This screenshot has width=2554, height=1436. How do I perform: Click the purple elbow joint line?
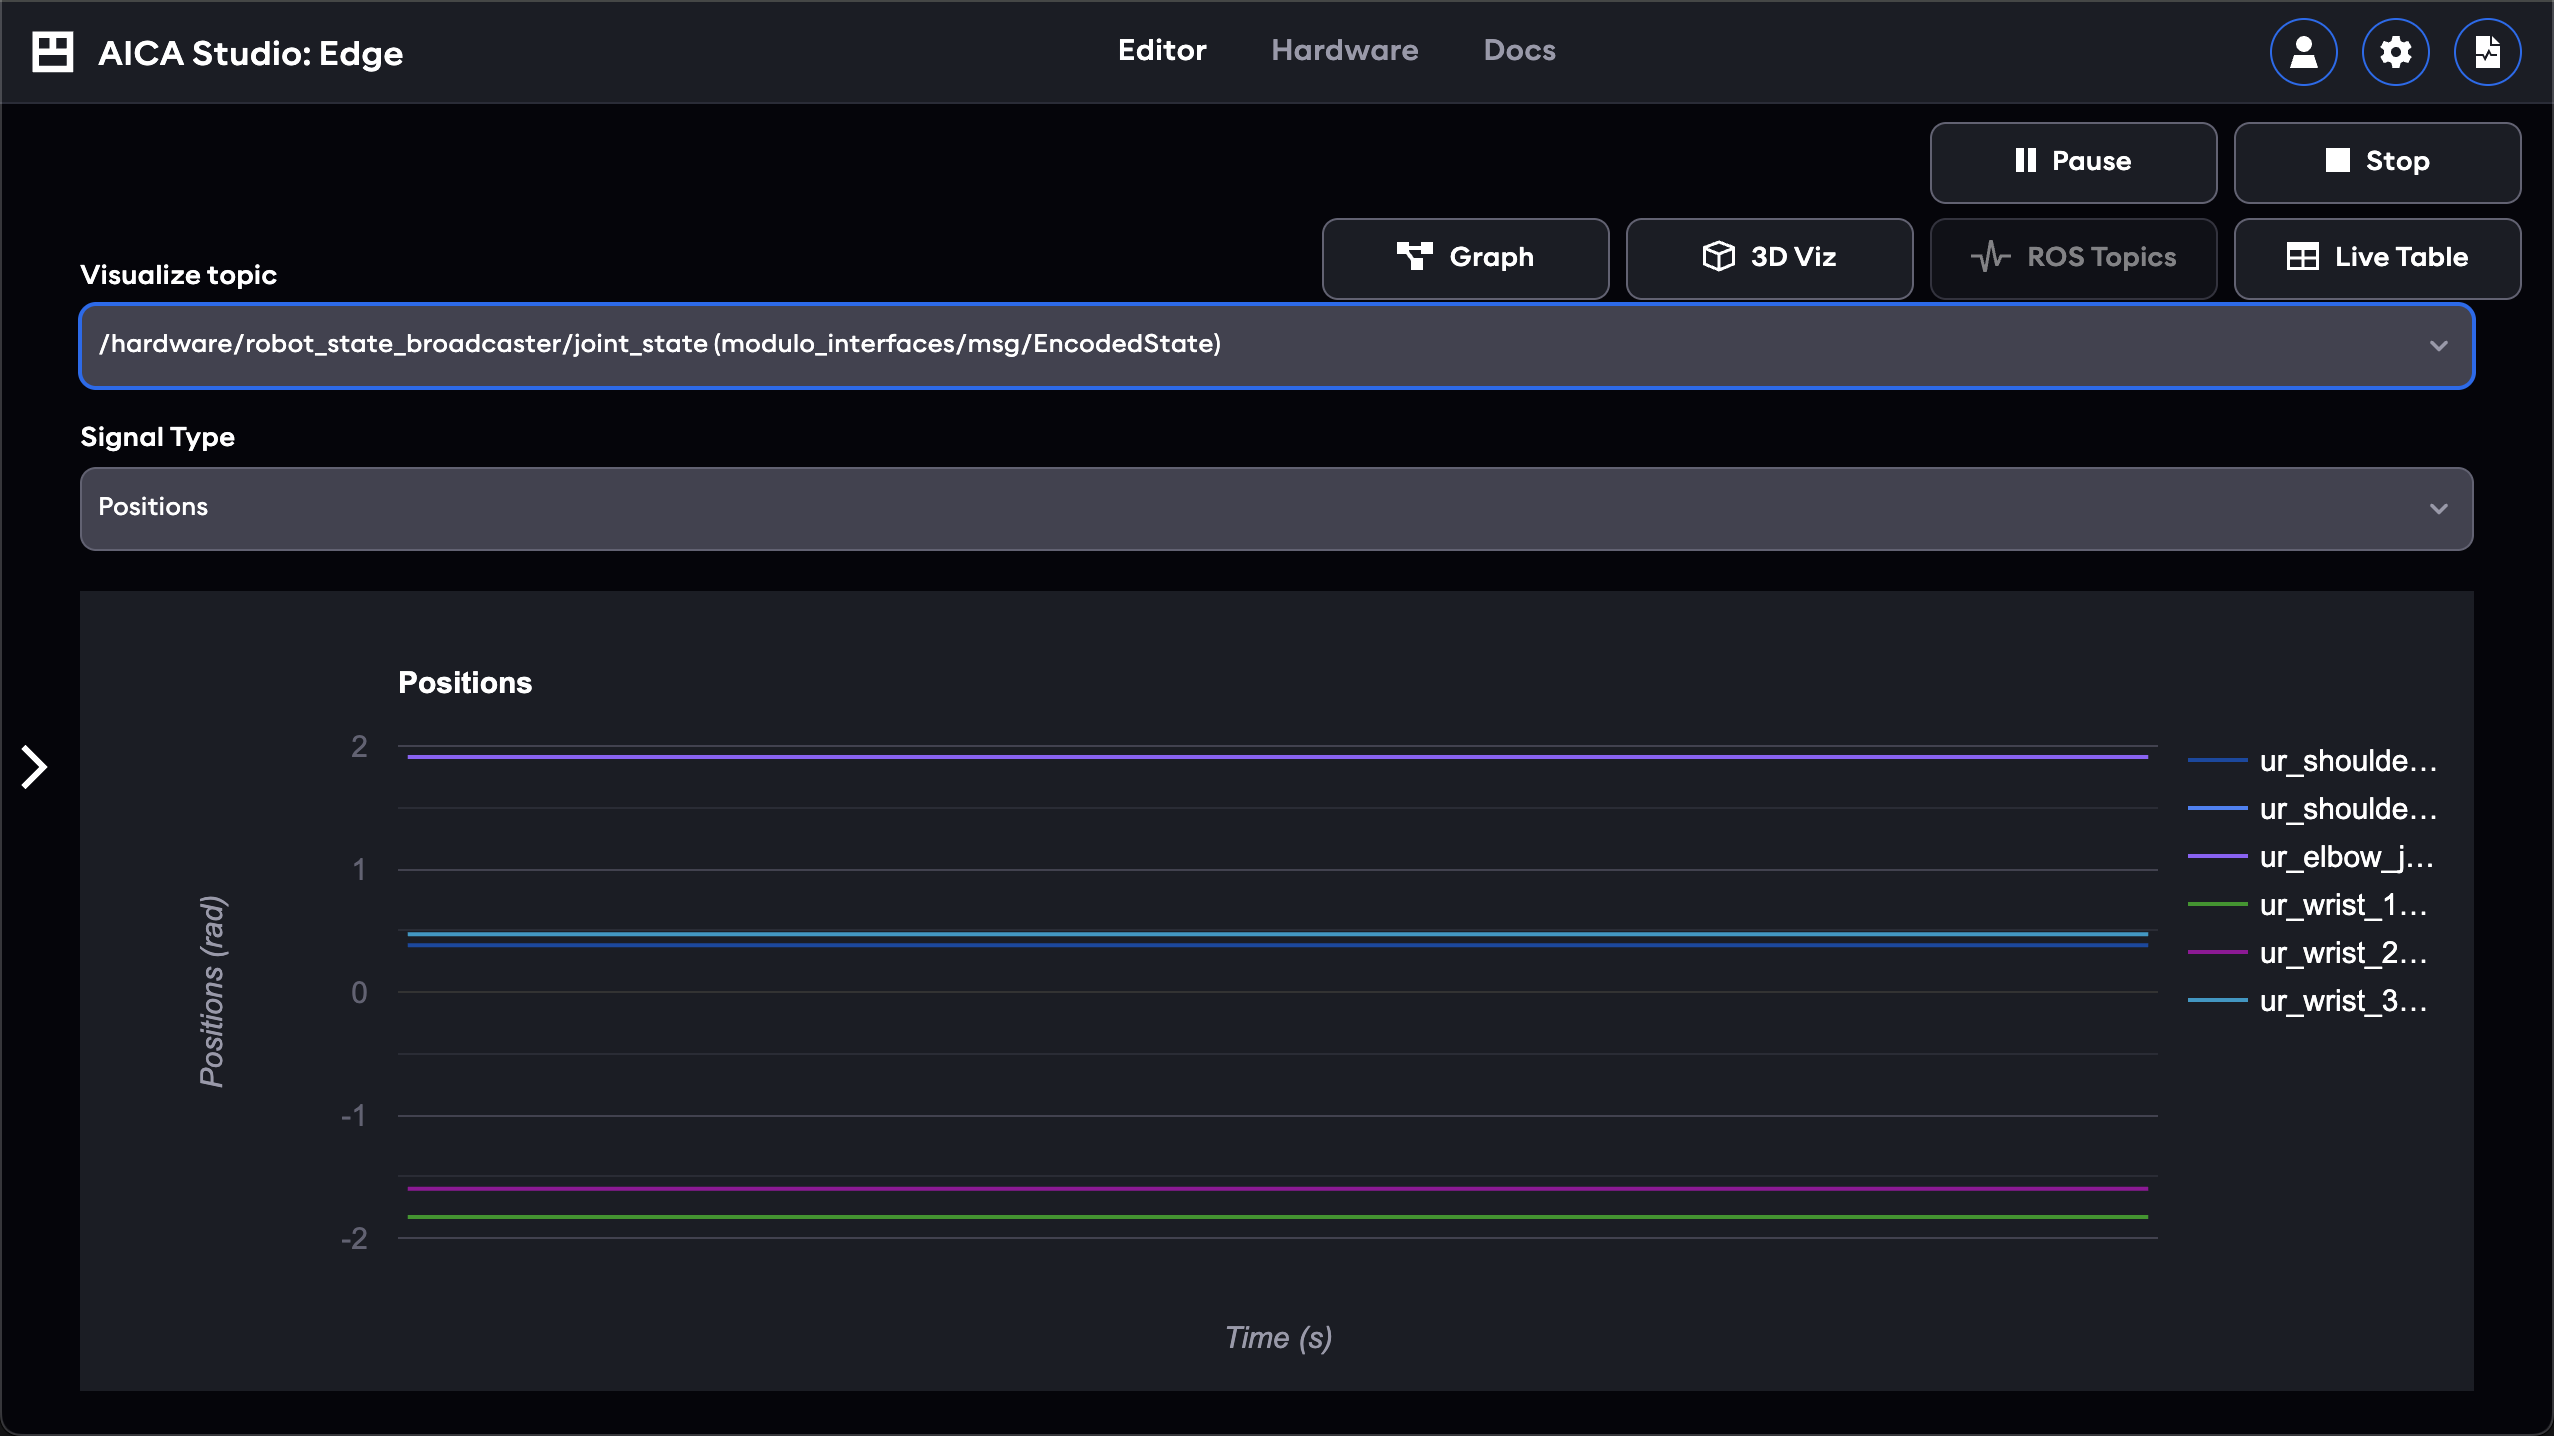point(1277,757)
